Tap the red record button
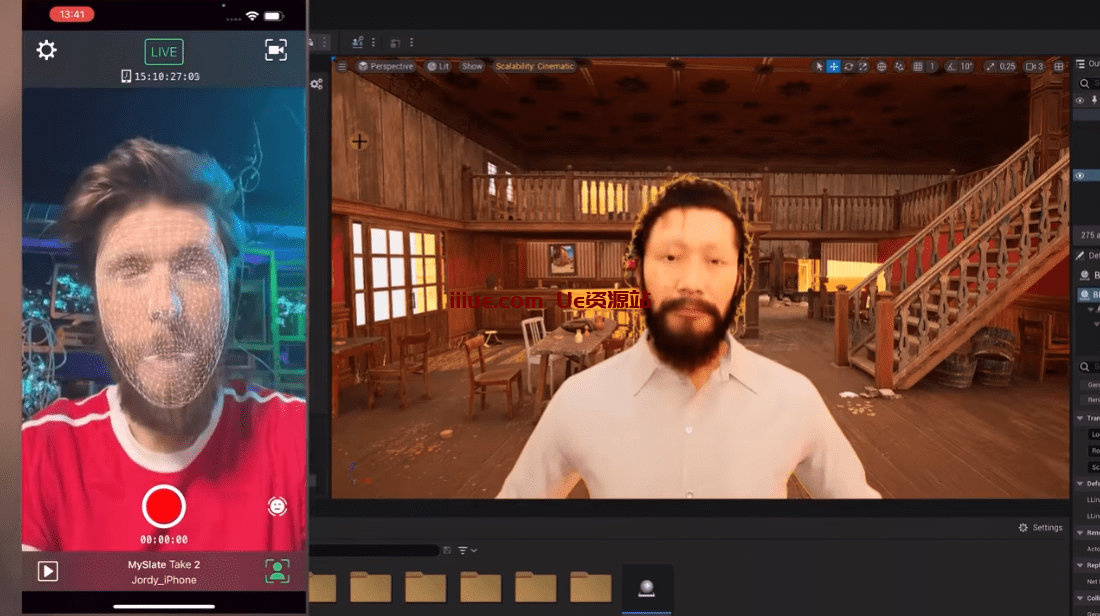Viewport: 1100px width, 616px height. click(x=164, y=506)
